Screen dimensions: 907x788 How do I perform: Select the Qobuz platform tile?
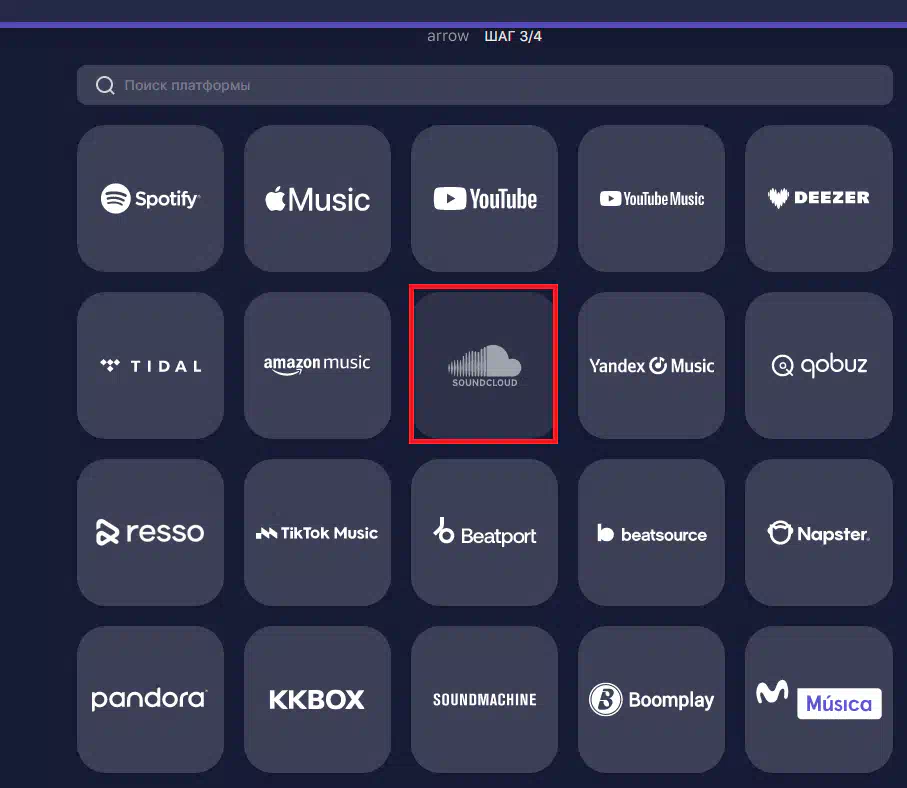click(x=818, y=366)
